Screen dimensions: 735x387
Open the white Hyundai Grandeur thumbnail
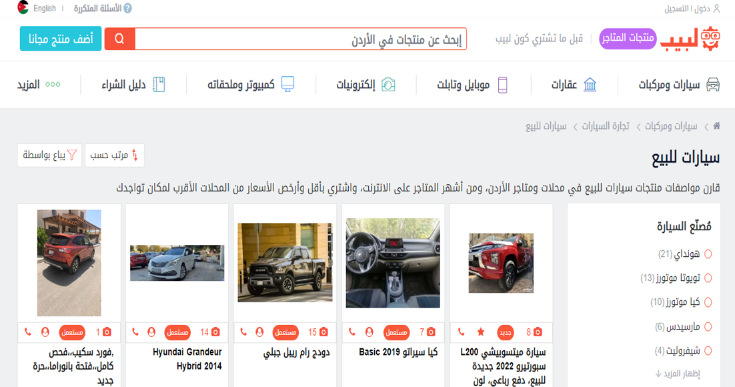tap(177, 263)
